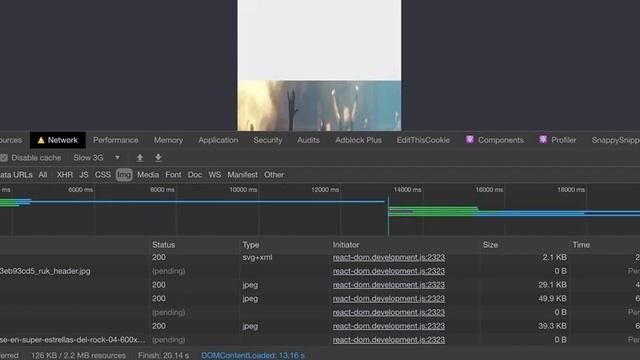The width and height of the screenshot is (640, 360).
Task: Switch to the Application tab
Action: 218,140
